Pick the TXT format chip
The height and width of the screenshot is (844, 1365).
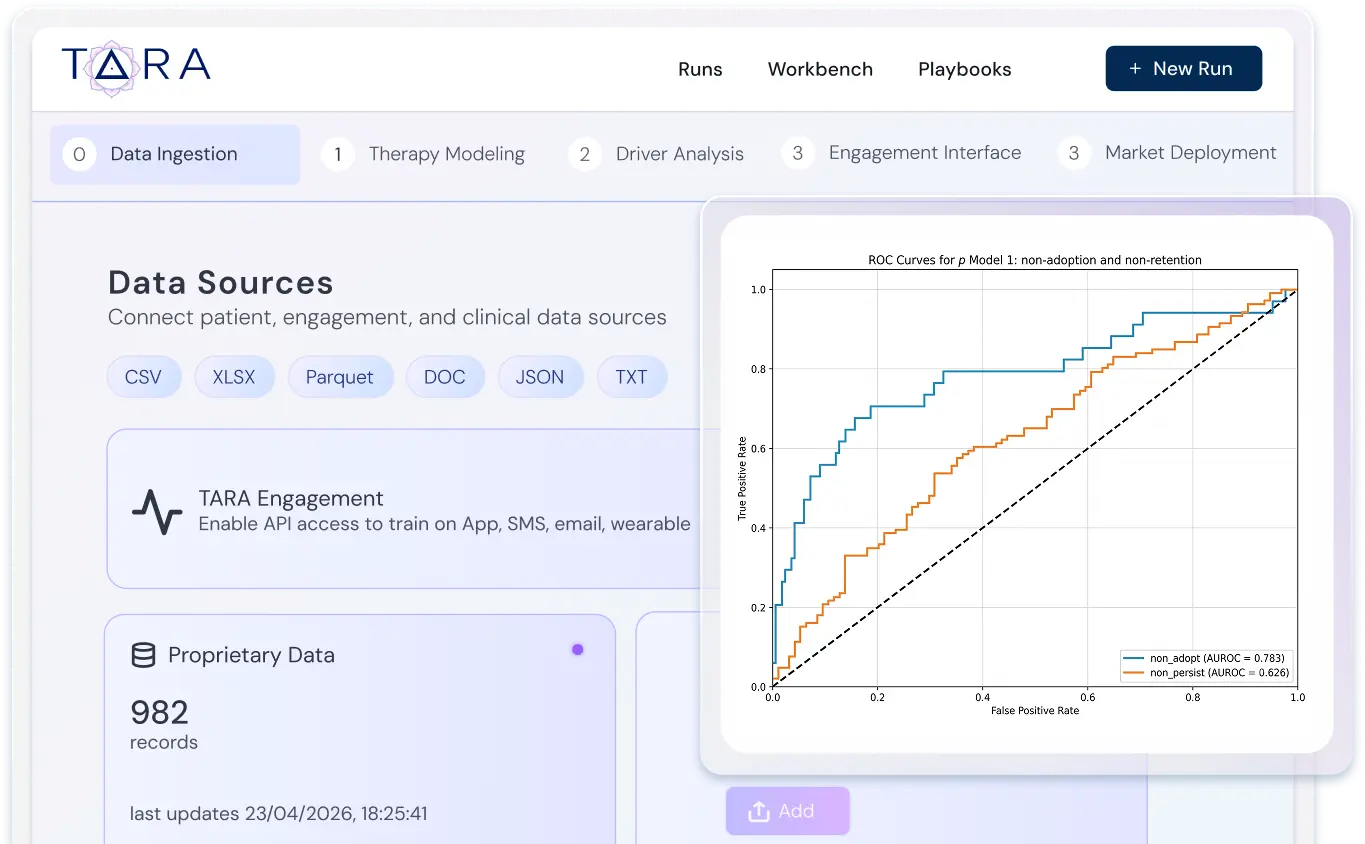tap(632, 377)
